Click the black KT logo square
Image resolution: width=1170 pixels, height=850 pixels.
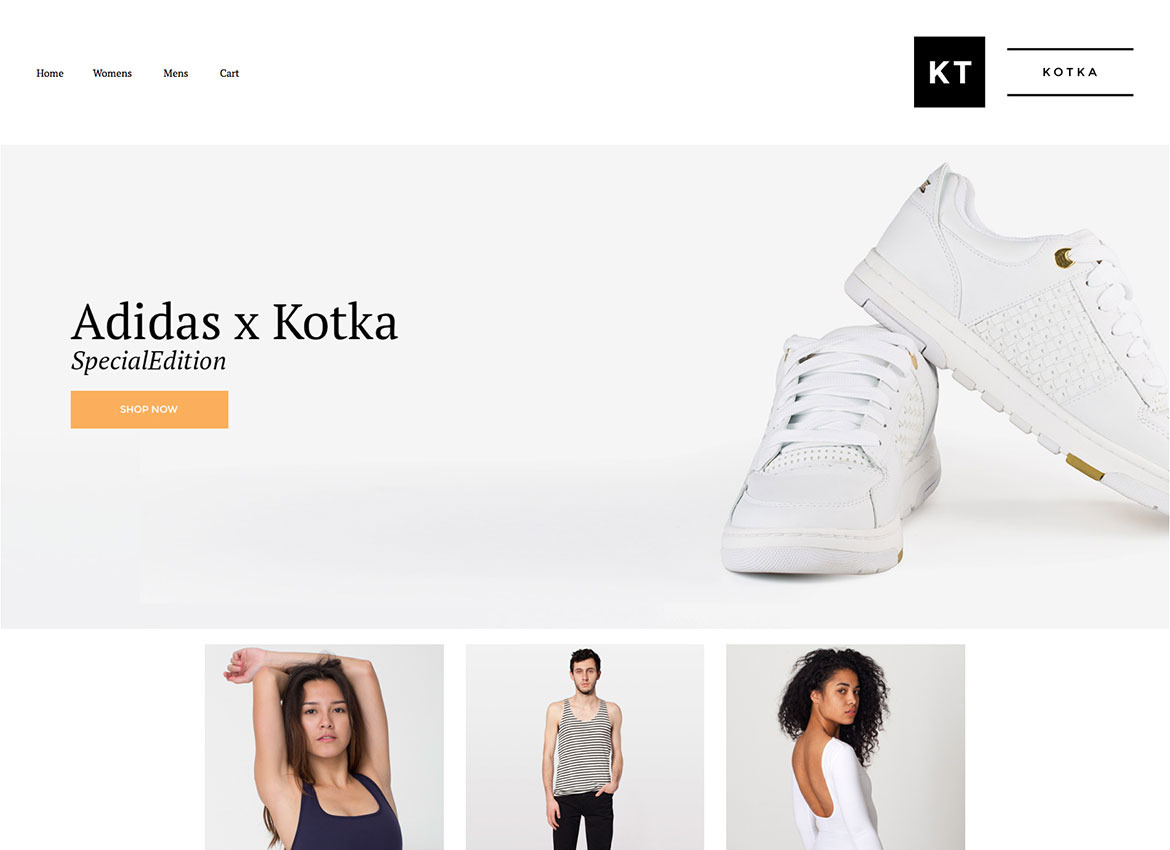click(949, 72)
